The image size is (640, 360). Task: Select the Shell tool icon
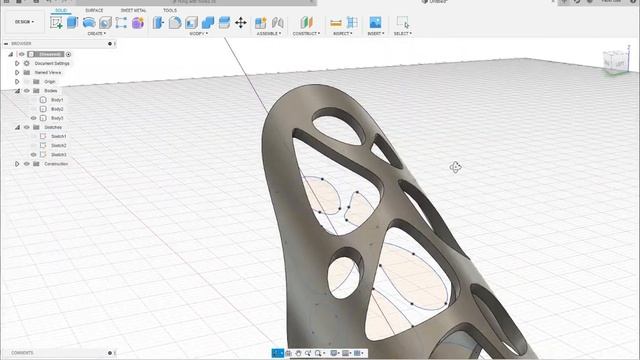coord(191,22)
